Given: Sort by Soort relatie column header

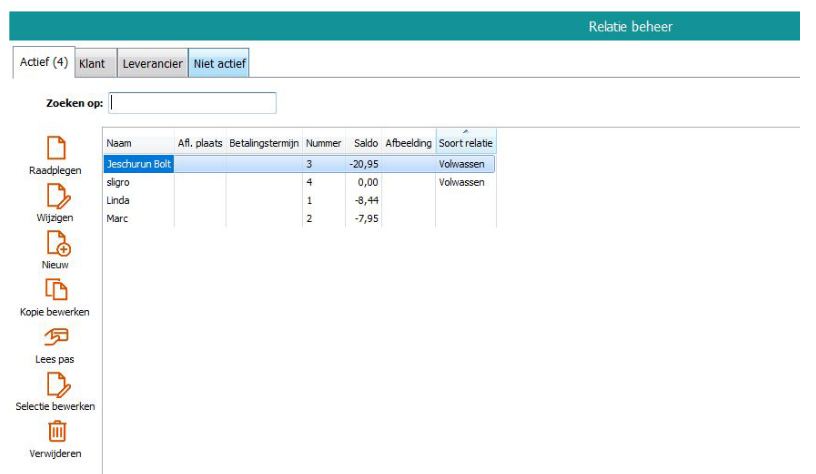Looking at the screenshot, I should pos(465,144).
